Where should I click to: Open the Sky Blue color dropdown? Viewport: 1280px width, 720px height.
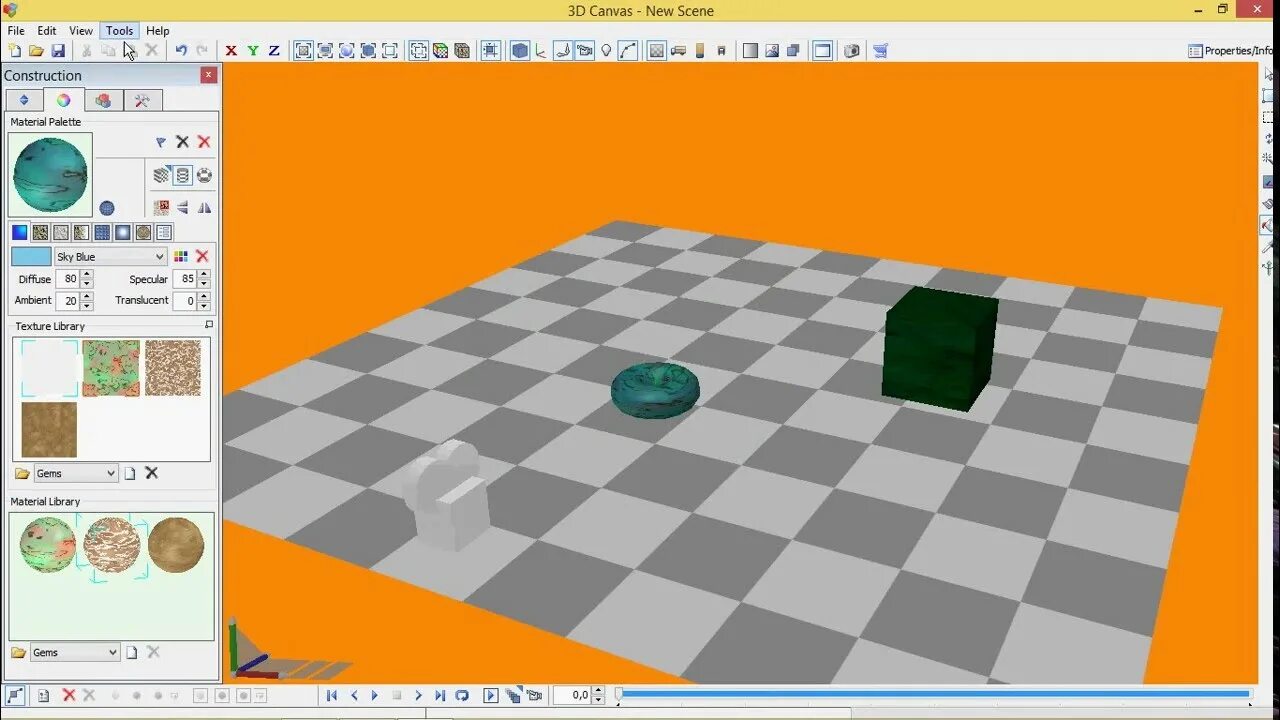(158, 257)
